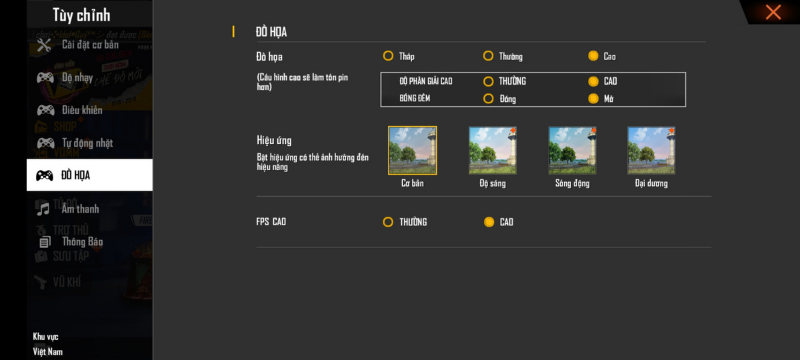Select Thường graphics quality
The image size is (800, 360).
click(488, 56)
